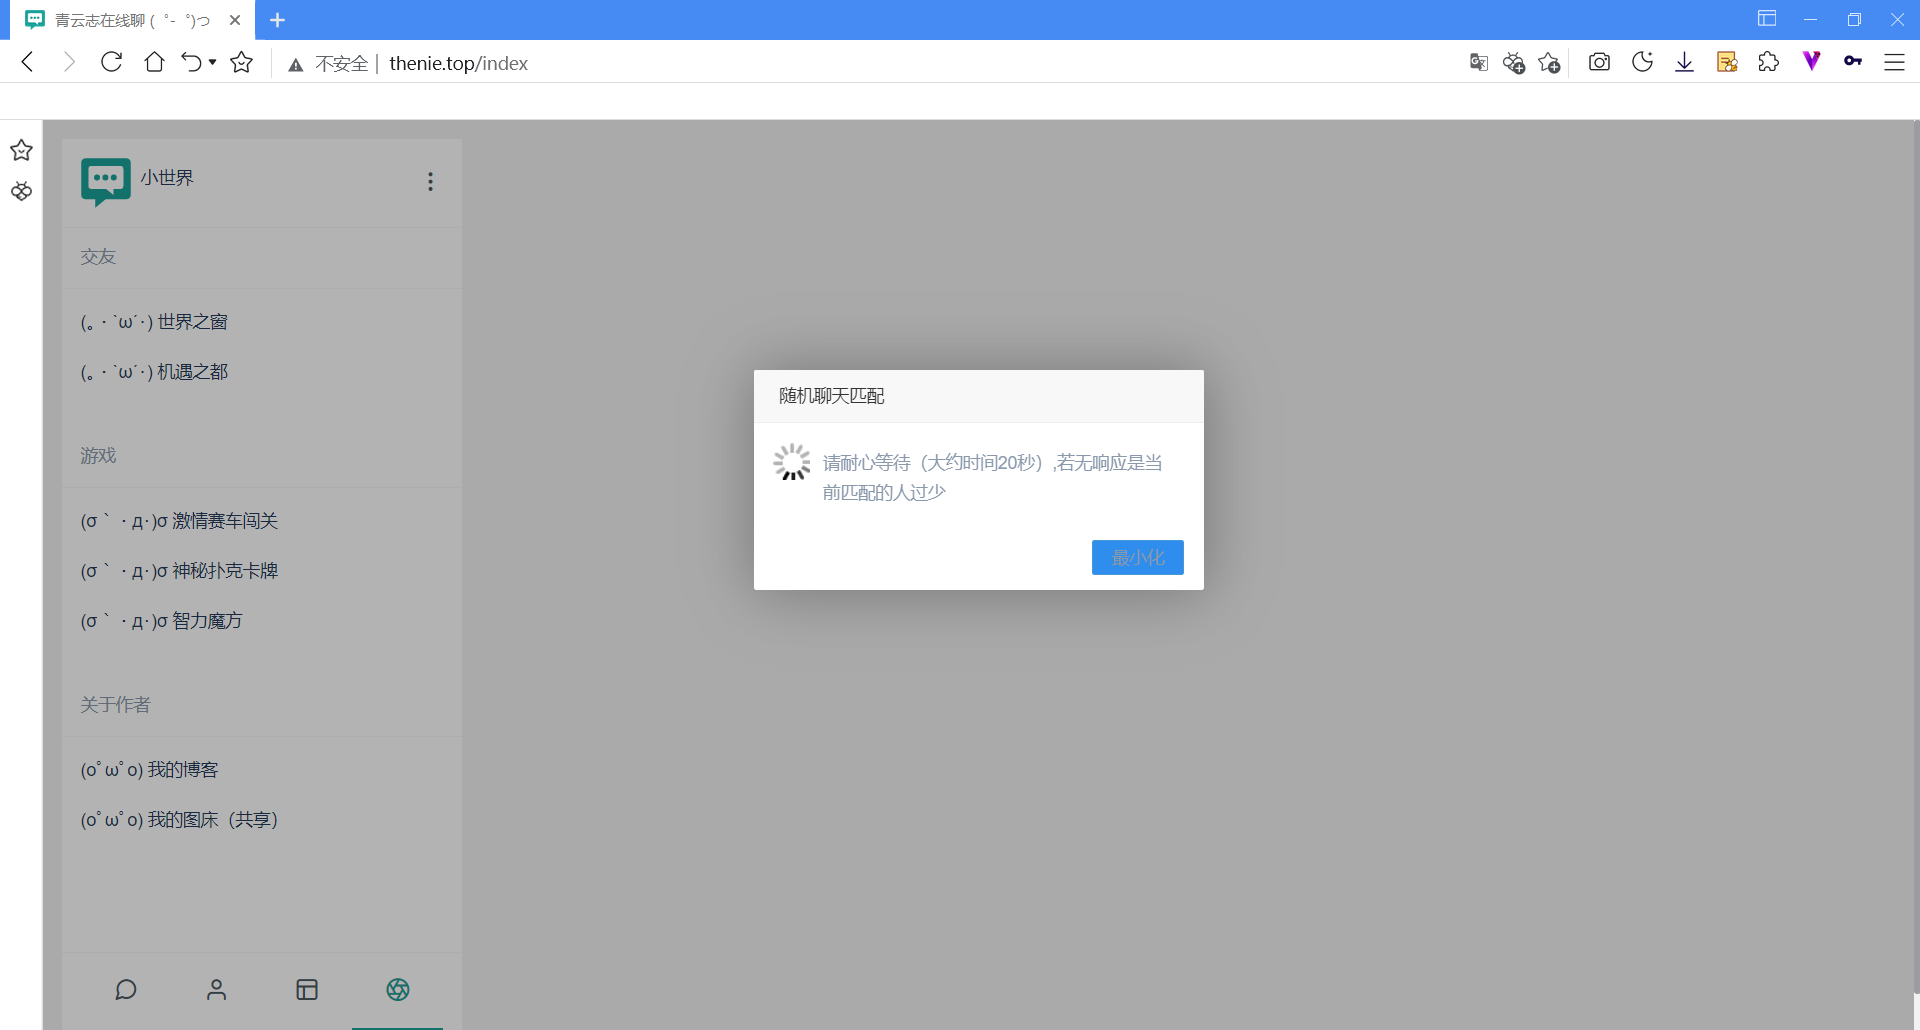Click the browser forward arrow

(x=69, y=62)
